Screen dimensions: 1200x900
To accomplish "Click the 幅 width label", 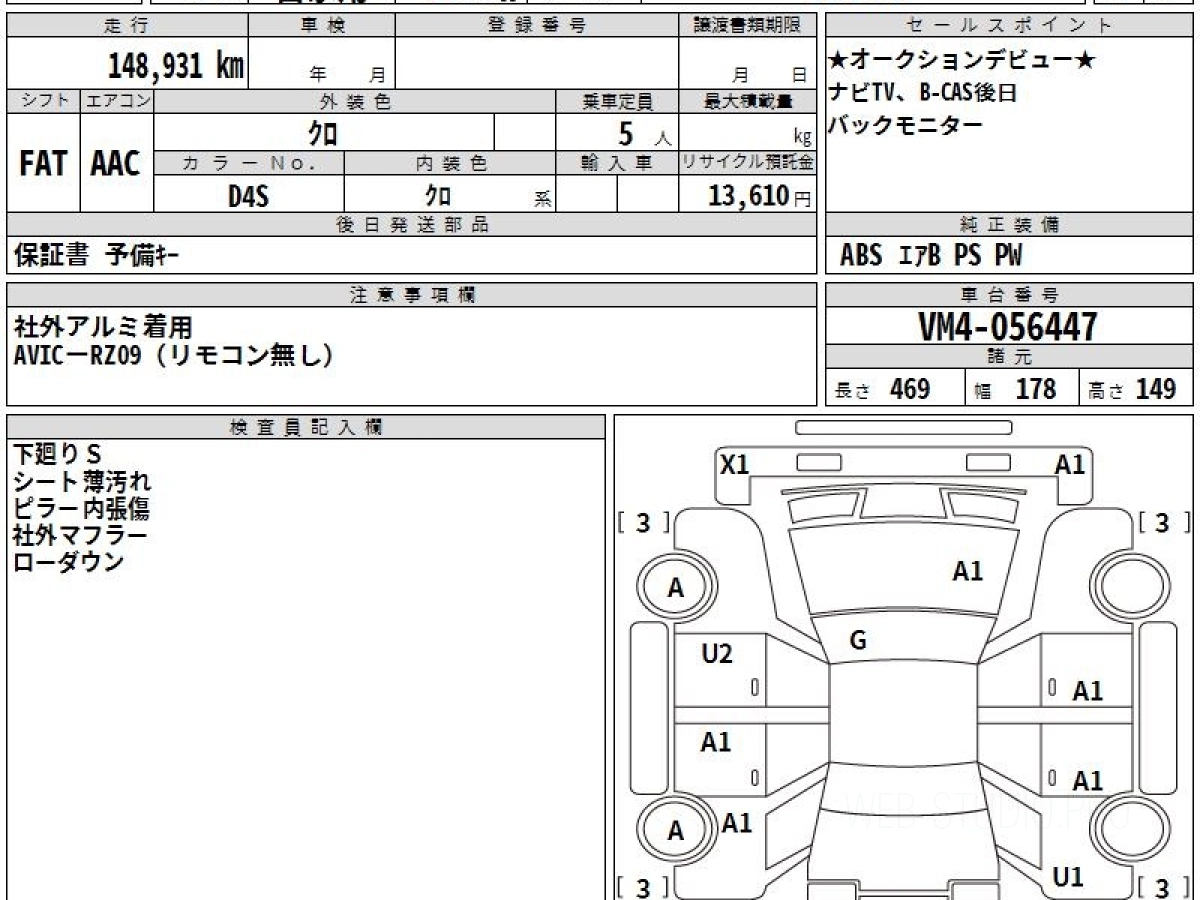I will point(983,391).
